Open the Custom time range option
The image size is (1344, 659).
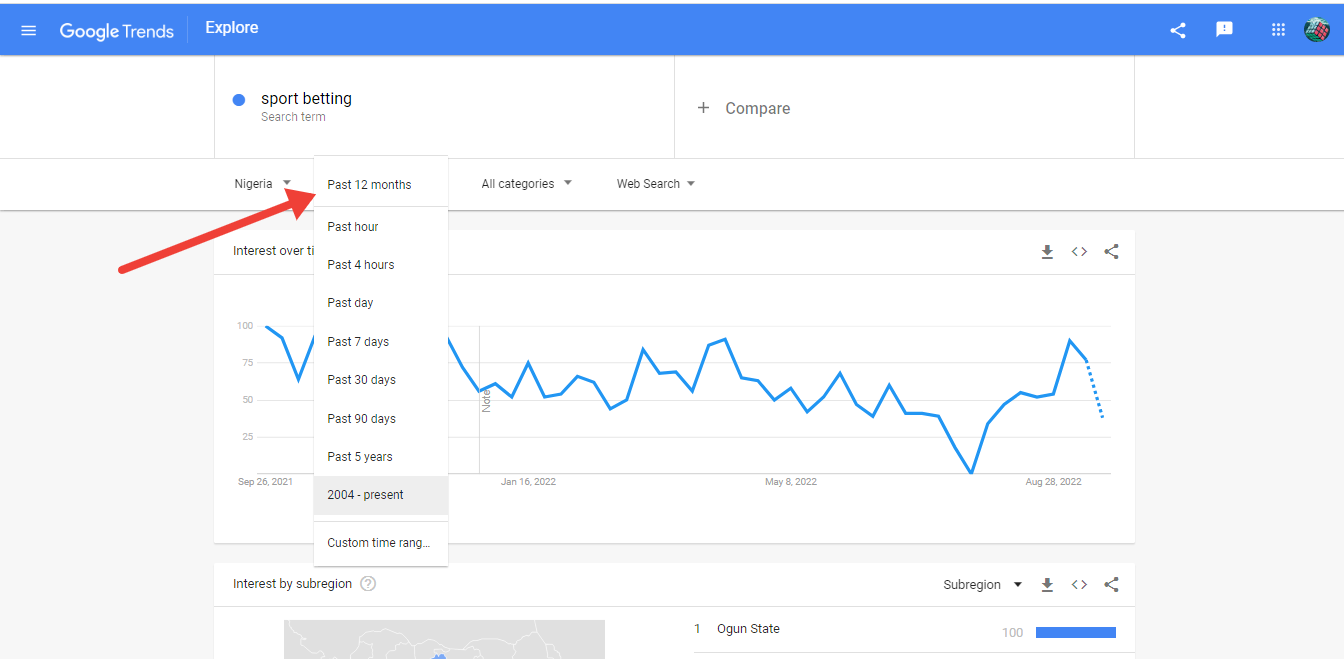coord(381,543)
